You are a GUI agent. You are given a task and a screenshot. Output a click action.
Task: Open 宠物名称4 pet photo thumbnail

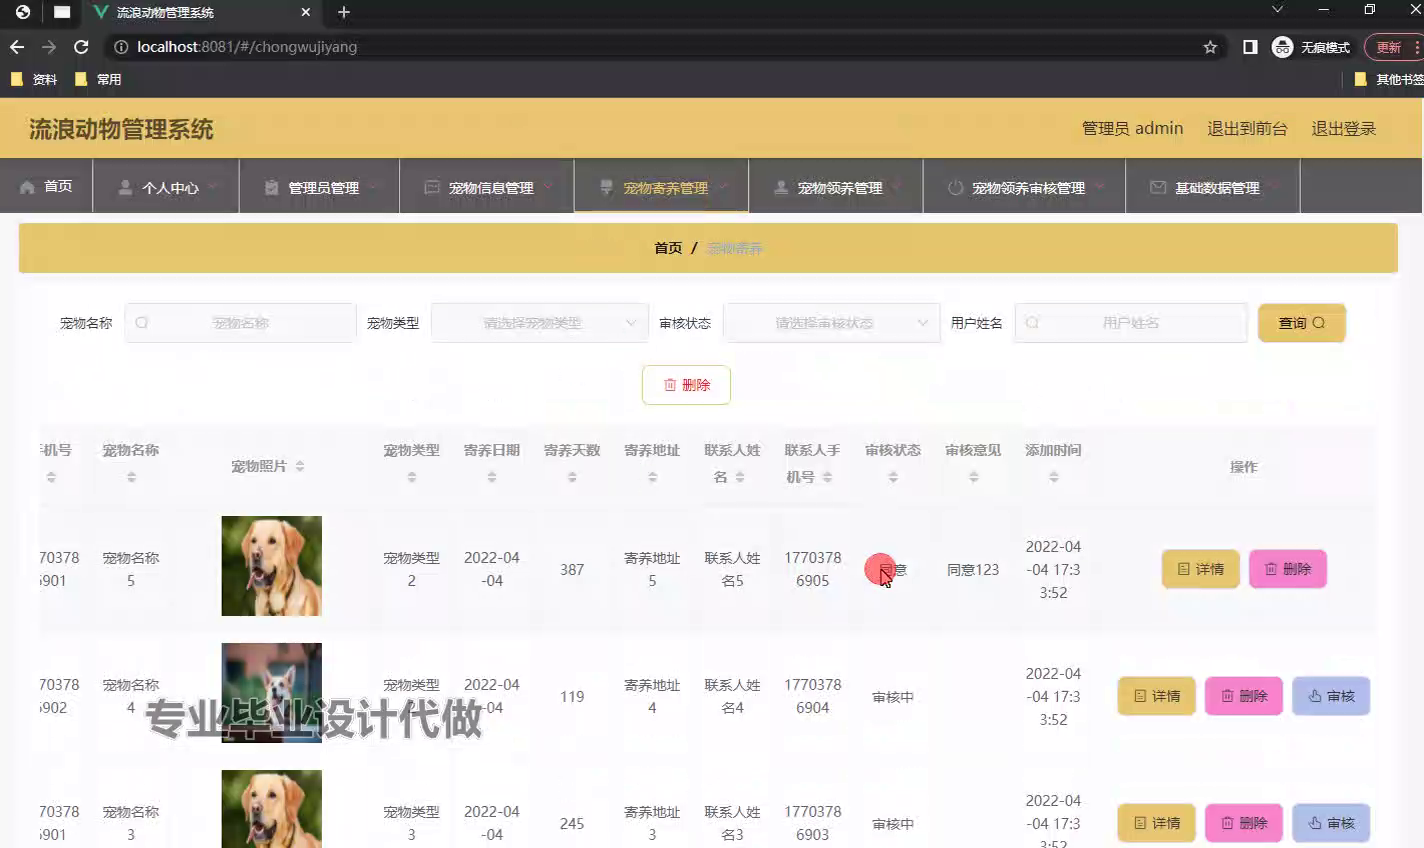(272, 693)
